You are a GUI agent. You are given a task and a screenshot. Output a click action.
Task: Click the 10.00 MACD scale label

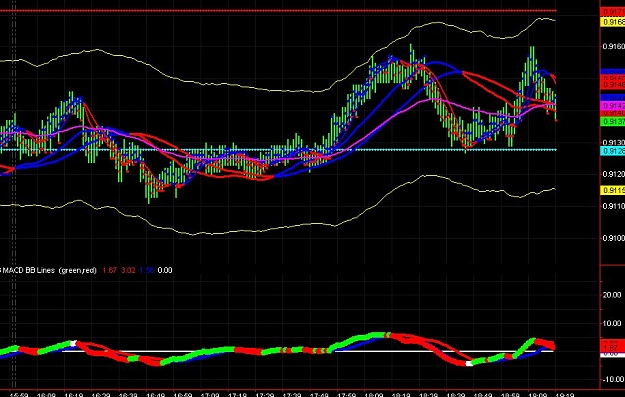point(612,323)
